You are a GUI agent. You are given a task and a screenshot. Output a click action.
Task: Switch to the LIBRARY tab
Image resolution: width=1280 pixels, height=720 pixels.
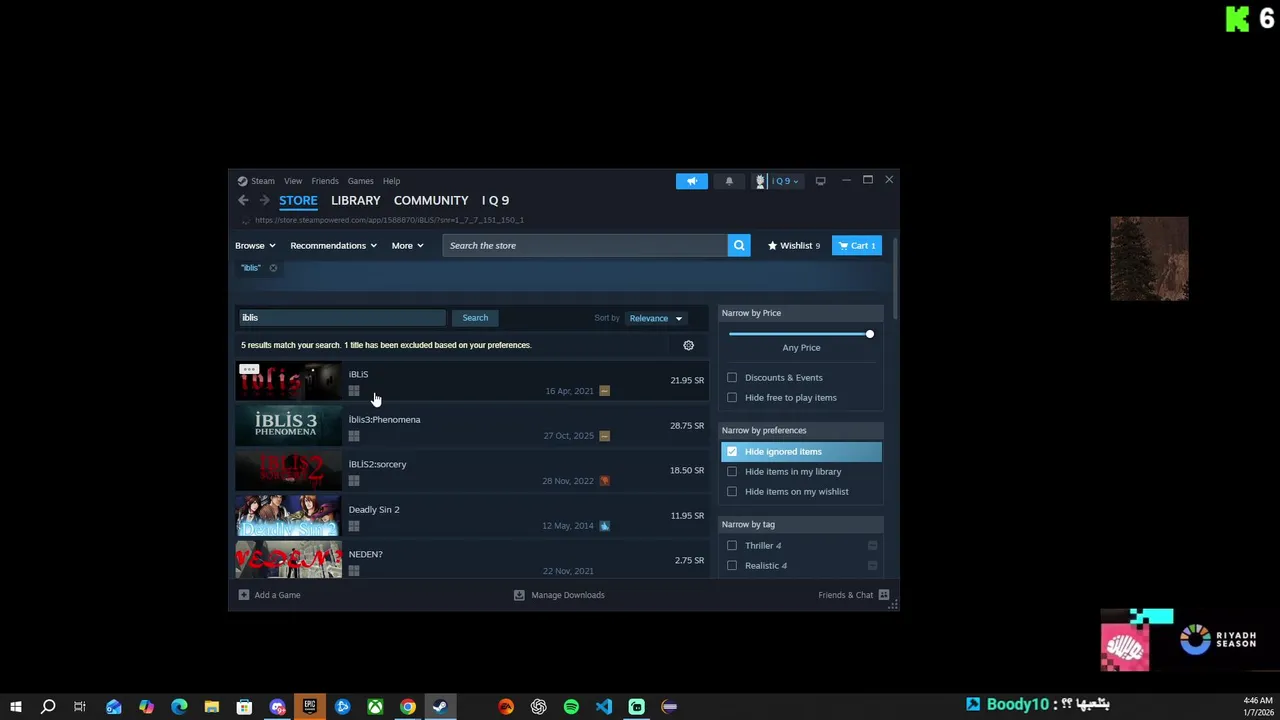pyautogui.click(x=356, y=201)
